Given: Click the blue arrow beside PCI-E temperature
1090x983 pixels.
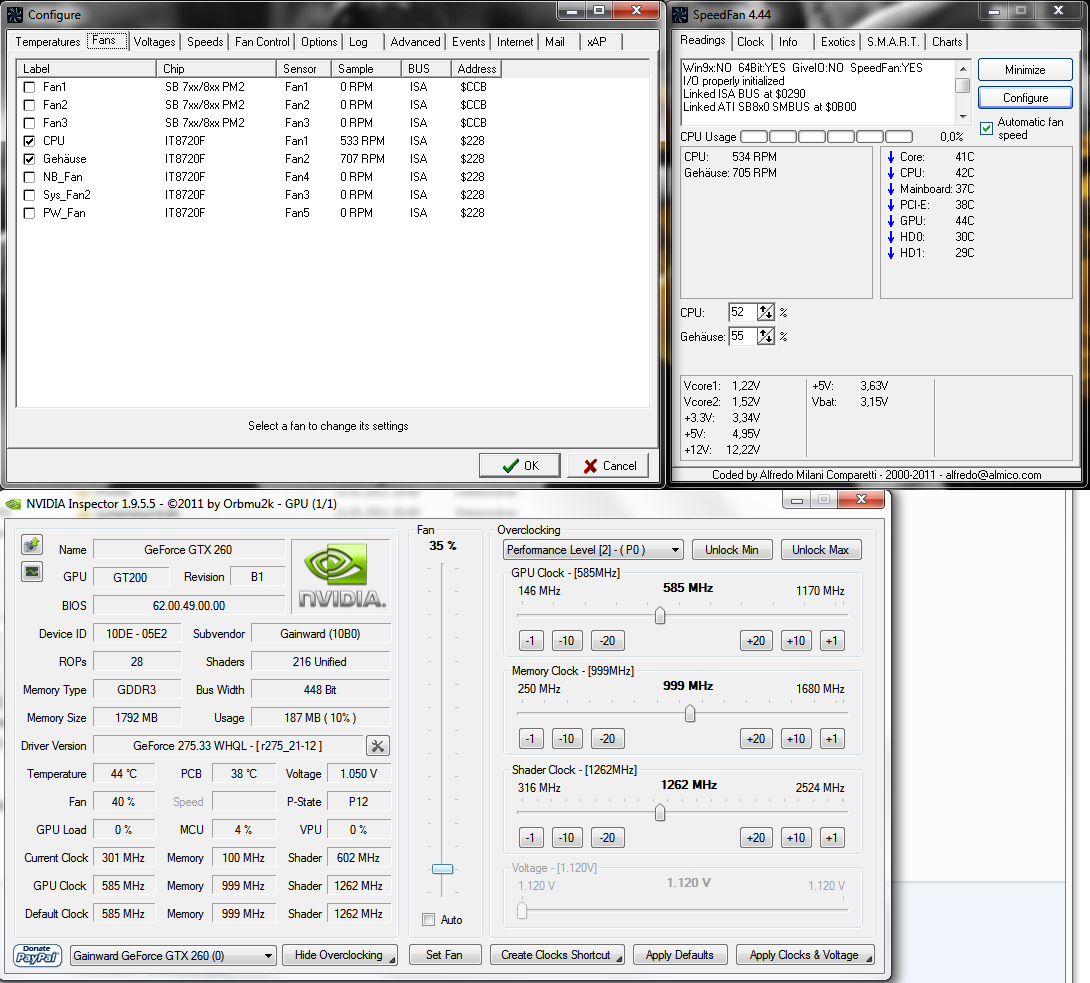Looking at the screenshot, I should tap(890, 205).
